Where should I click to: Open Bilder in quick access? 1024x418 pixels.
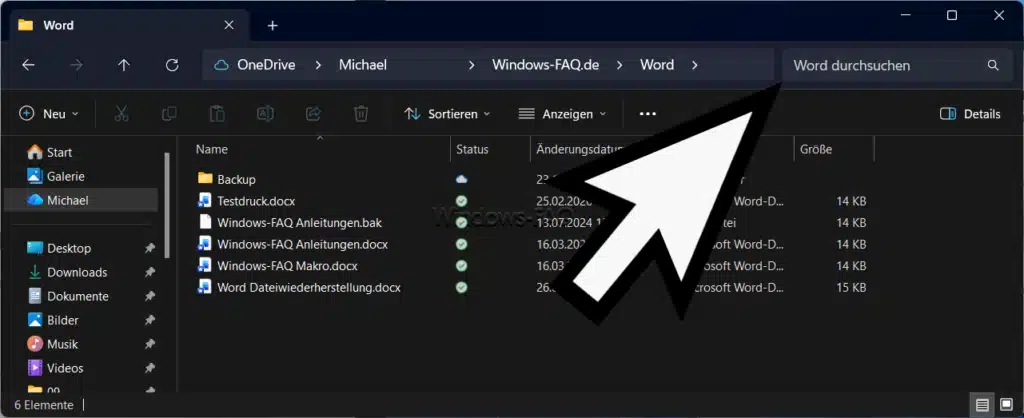click(62, 321)
